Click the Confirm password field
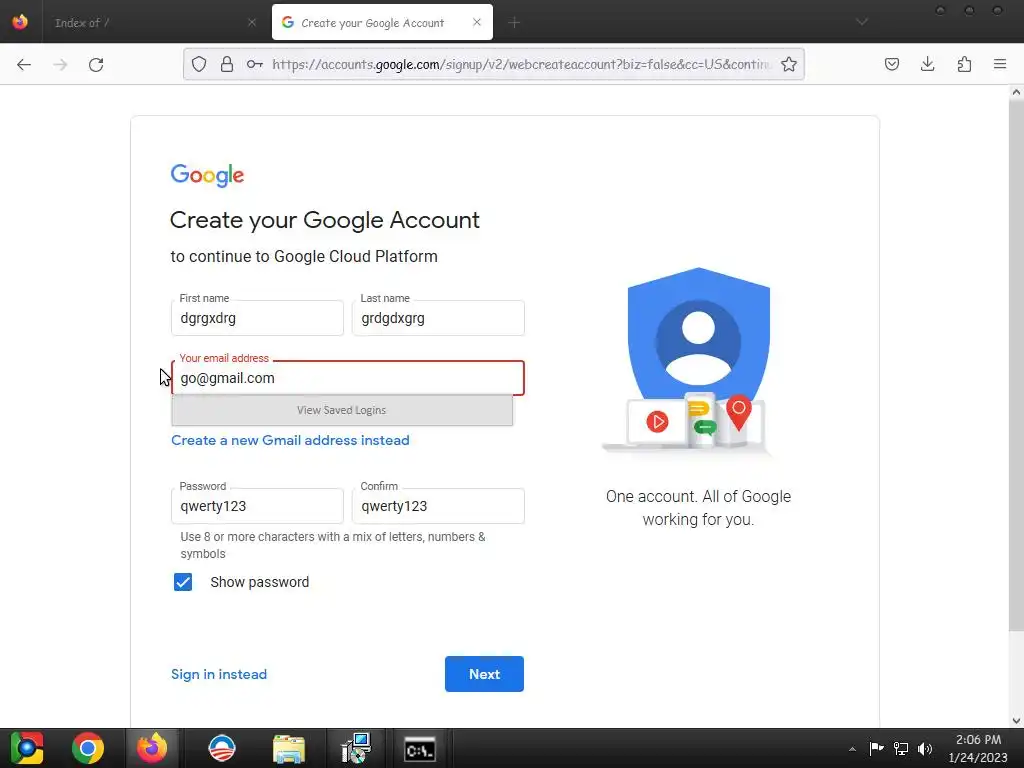This screenshot has width=1024, height=768. tap(438, 506)
